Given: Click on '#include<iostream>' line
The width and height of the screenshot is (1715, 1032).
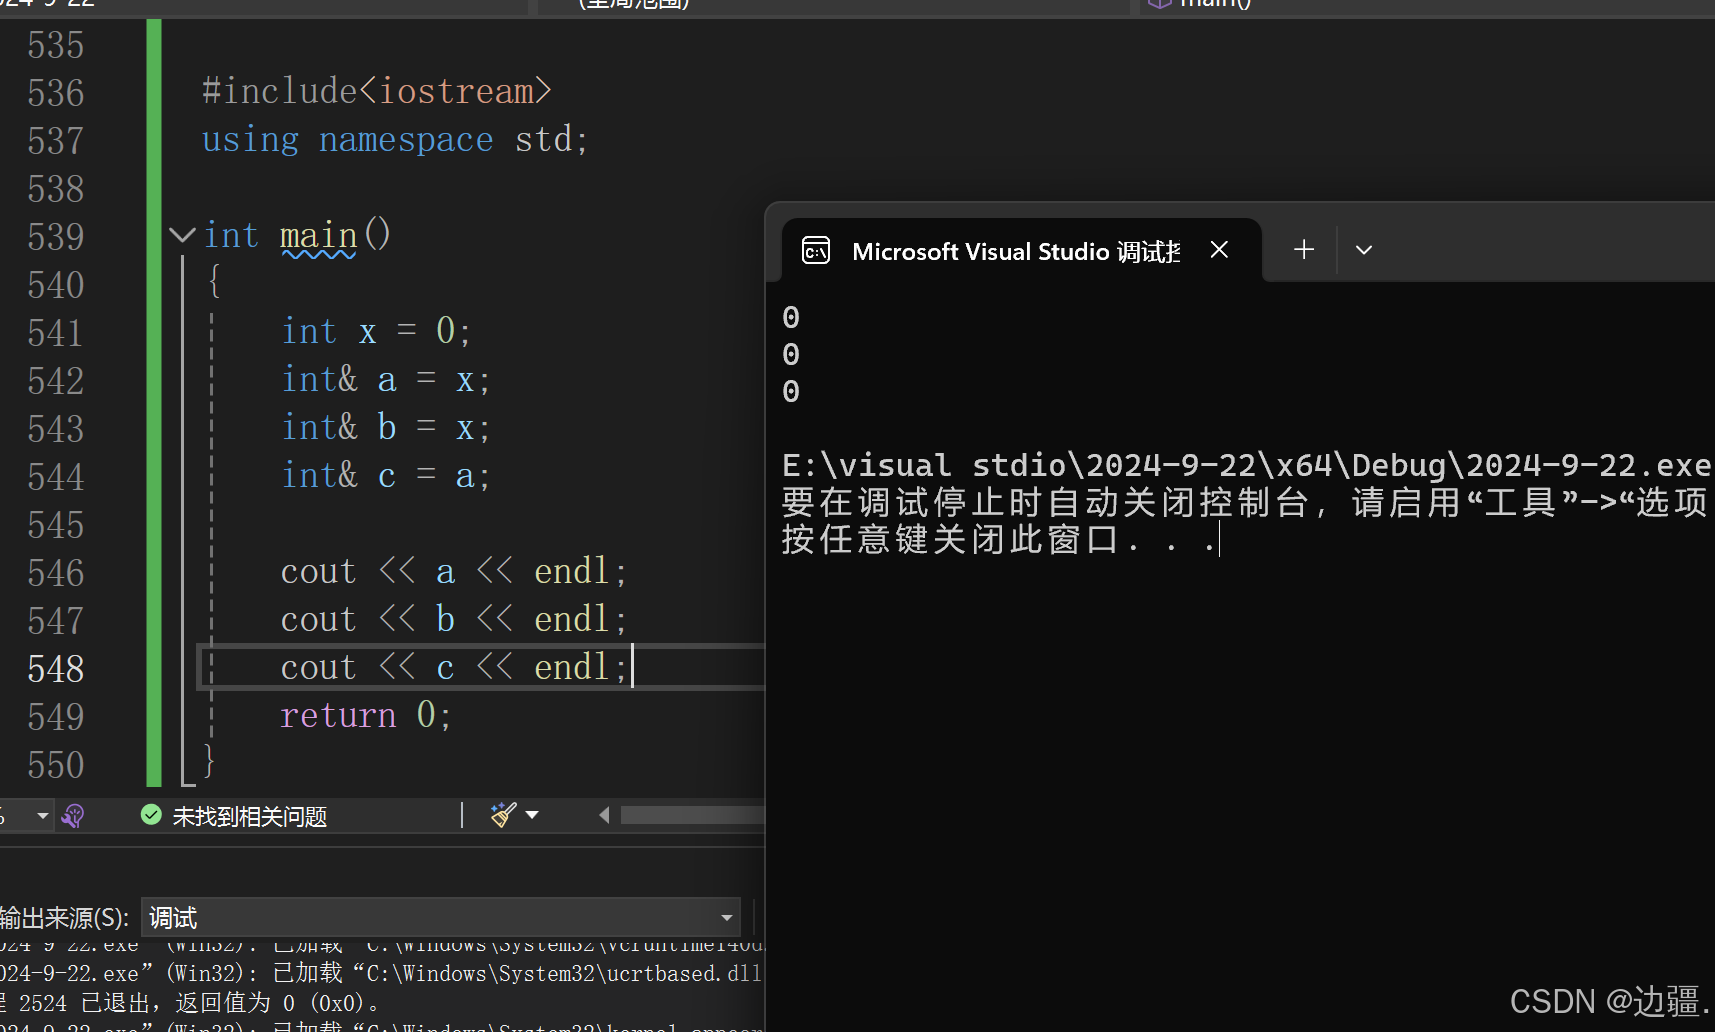Looking at the screenshot, I should tap(376, 91).
